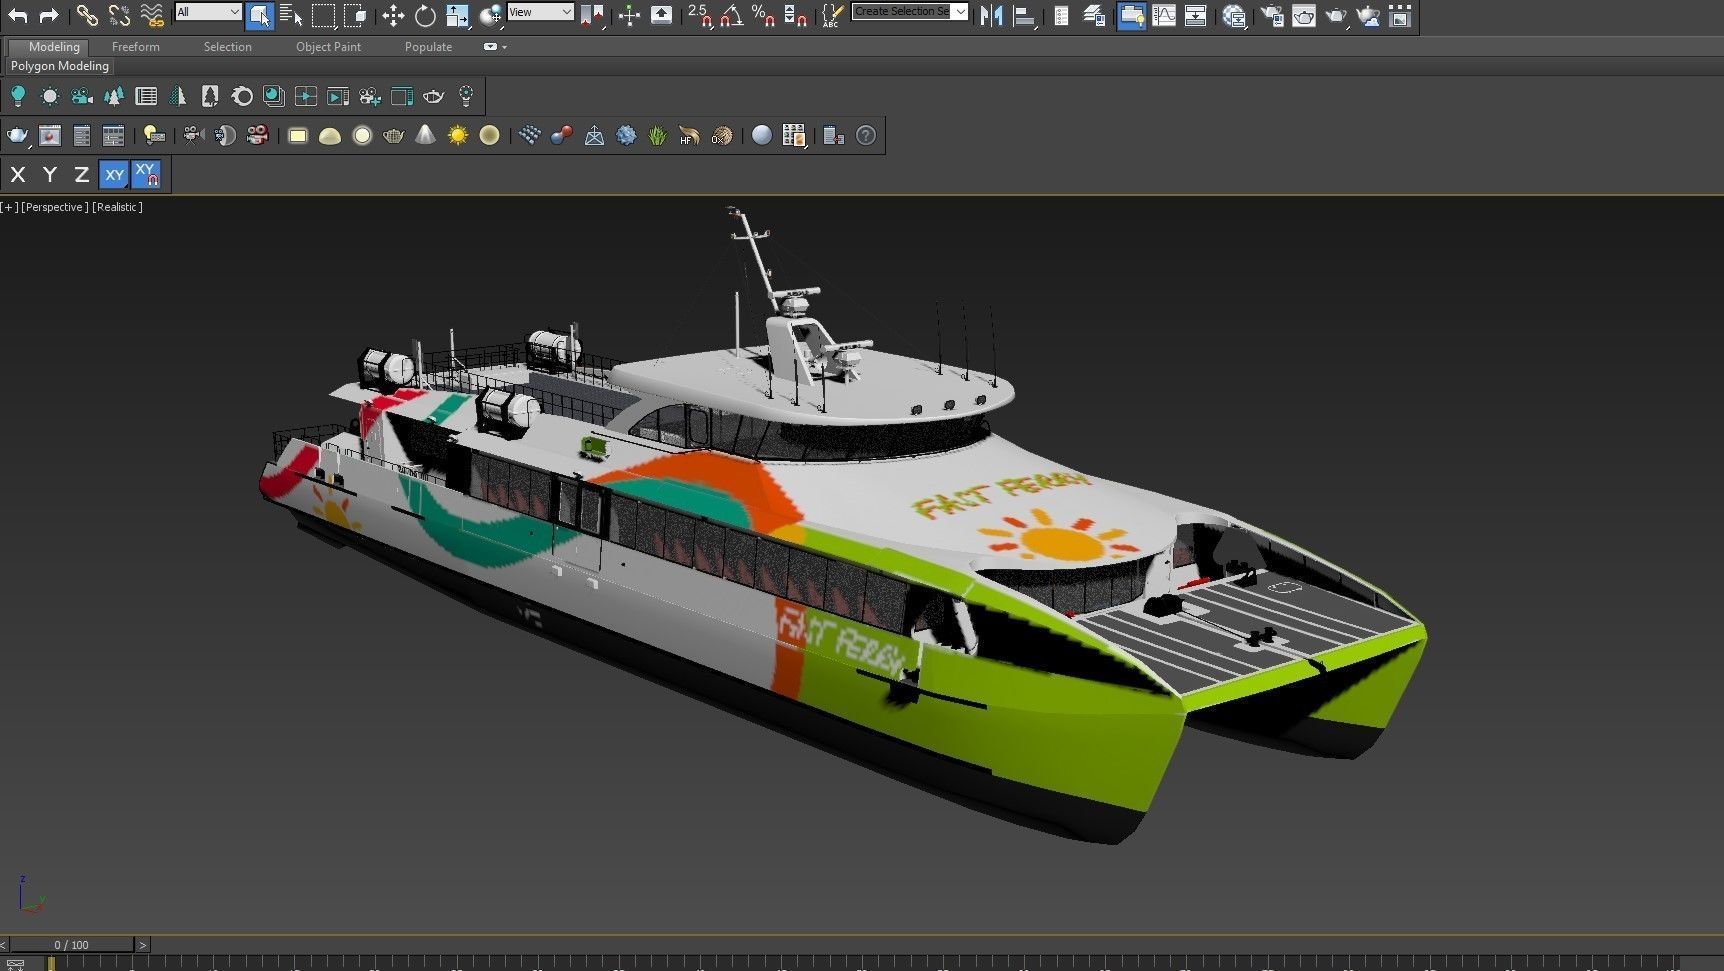Click the Redo arrow icon
The width and height of the screenshot is (1724, 971).
49,15
